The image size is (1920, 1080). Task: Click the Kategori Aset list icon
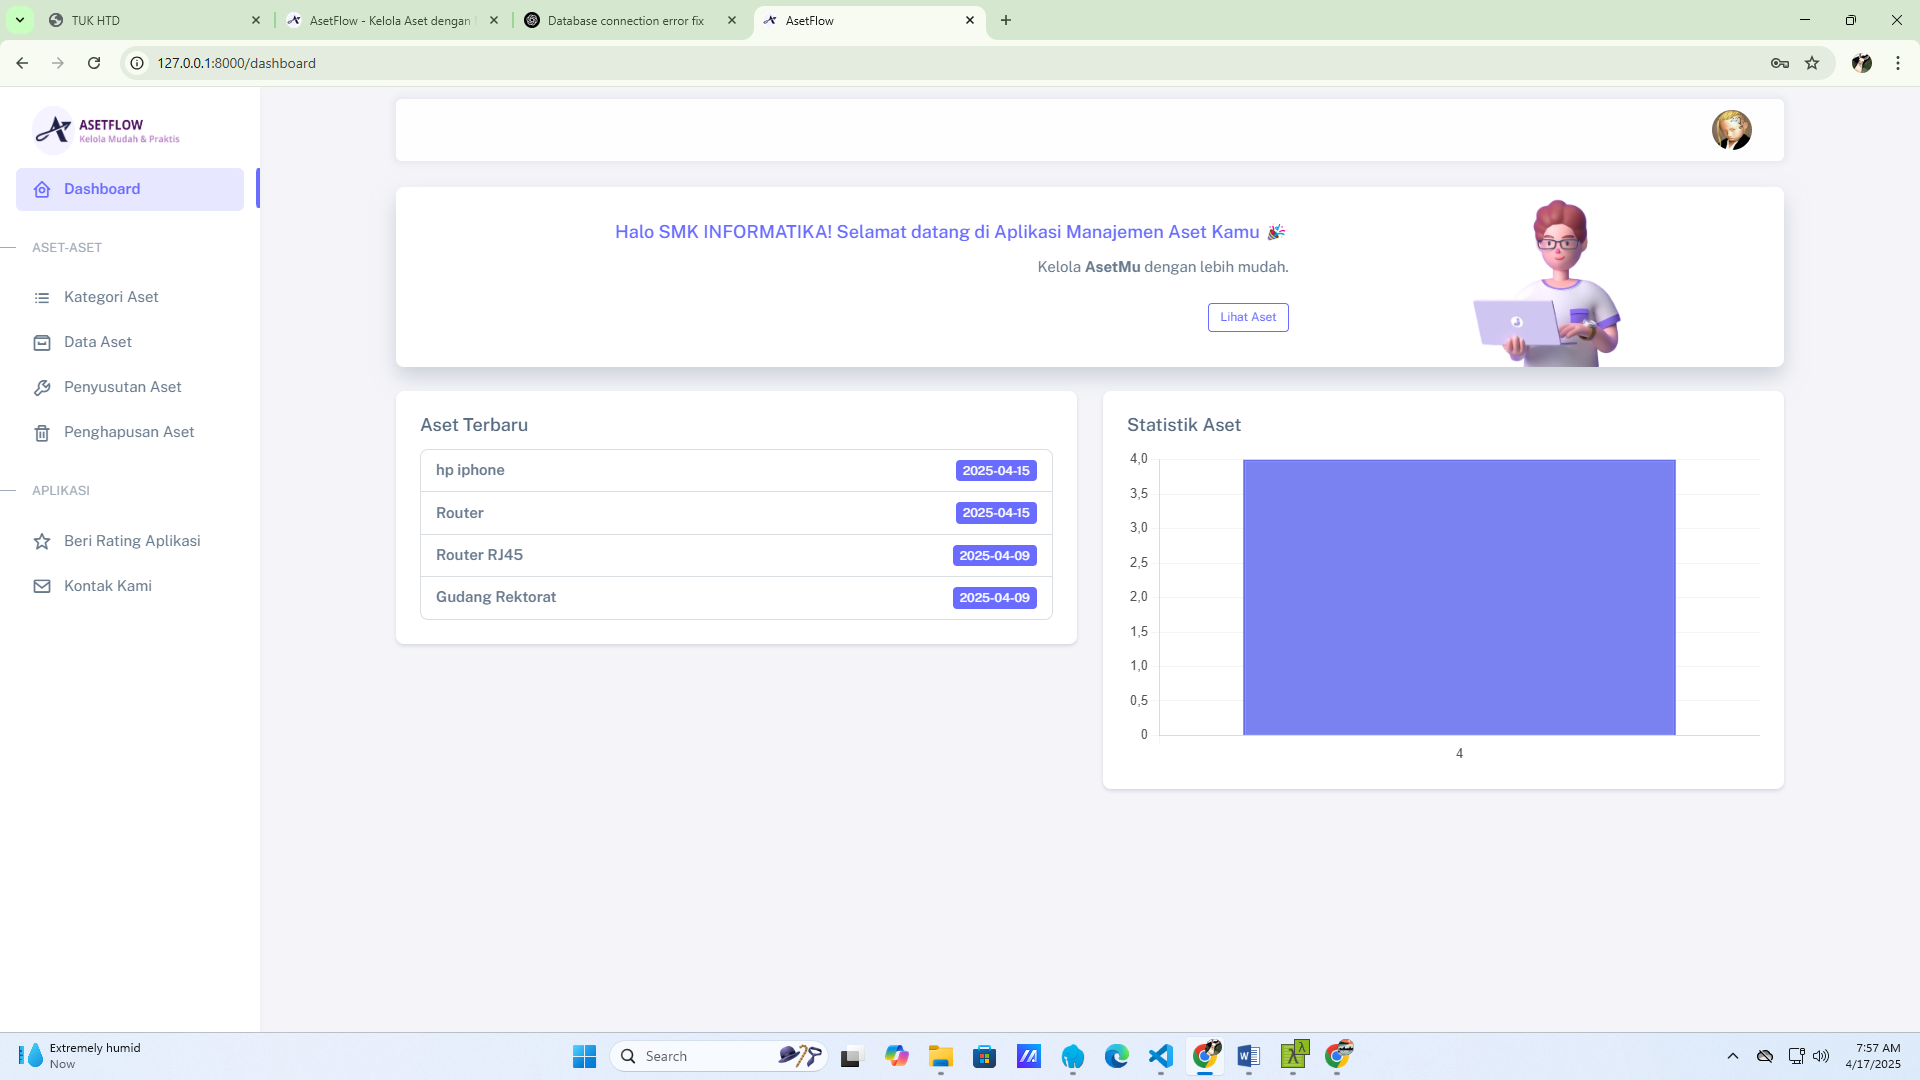click(x=42, y=298)
